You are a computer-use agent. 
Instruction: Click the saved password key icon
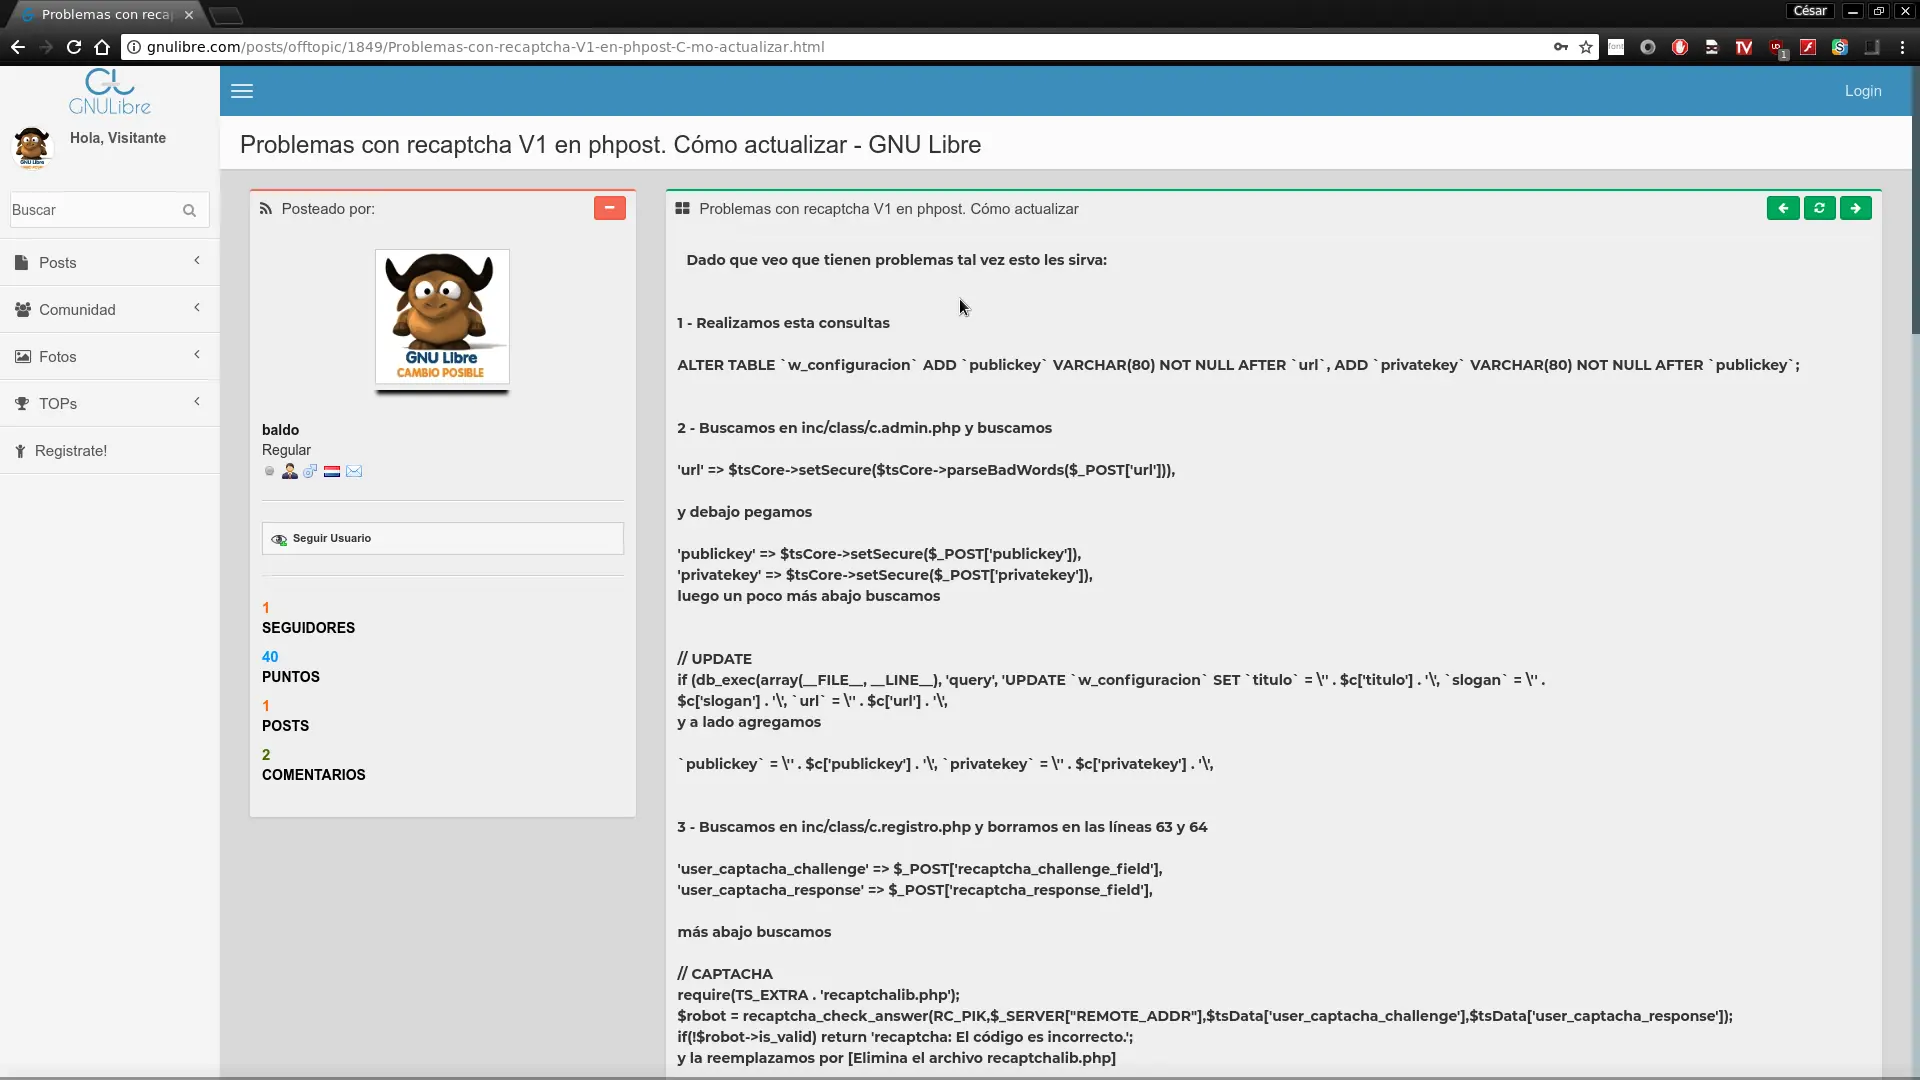[1560, 47]
